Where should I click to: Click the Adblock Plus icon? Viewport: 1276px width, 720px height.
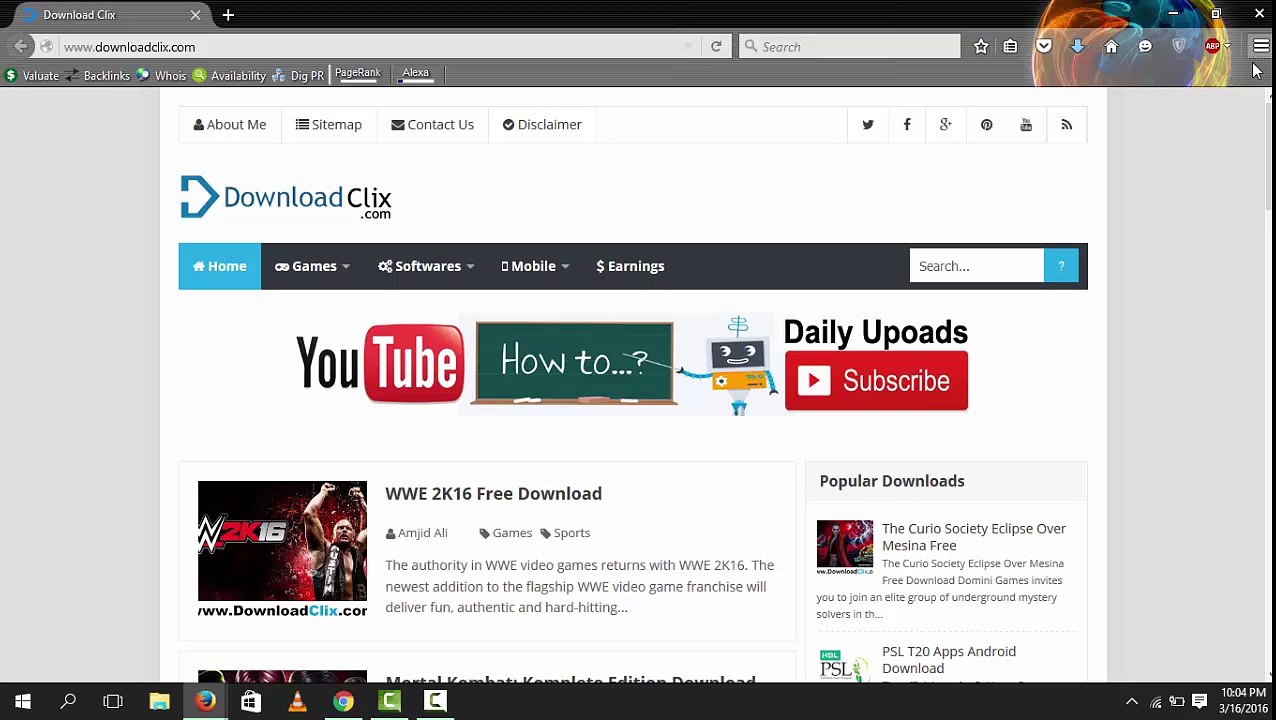(x=1212, y=47)
